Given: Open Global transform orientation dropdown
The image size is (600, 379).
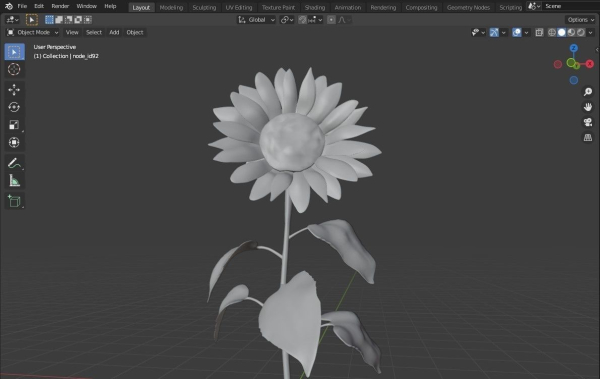Looking at the screenshot, I should pyautogui.click(x=256, y=20).
